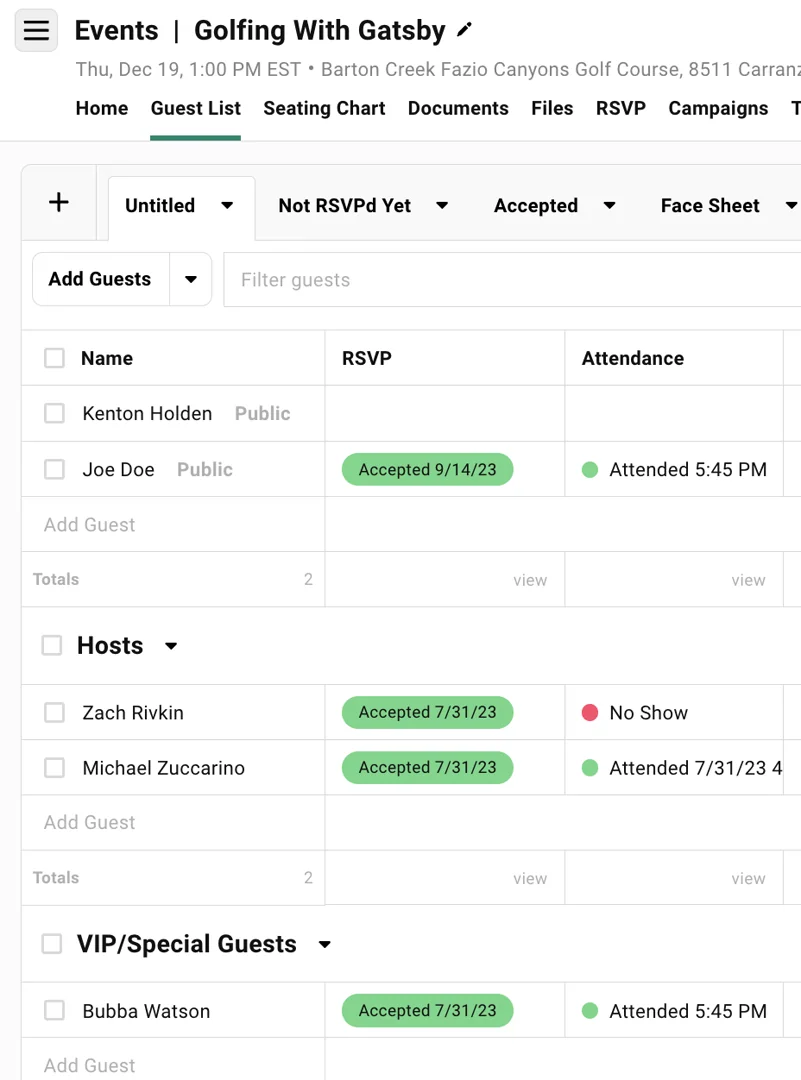Open the VIP/Special Guests group dropdown arrow
The height and width of the screenshot is (1080, 801).
click(x=324, y=944)
